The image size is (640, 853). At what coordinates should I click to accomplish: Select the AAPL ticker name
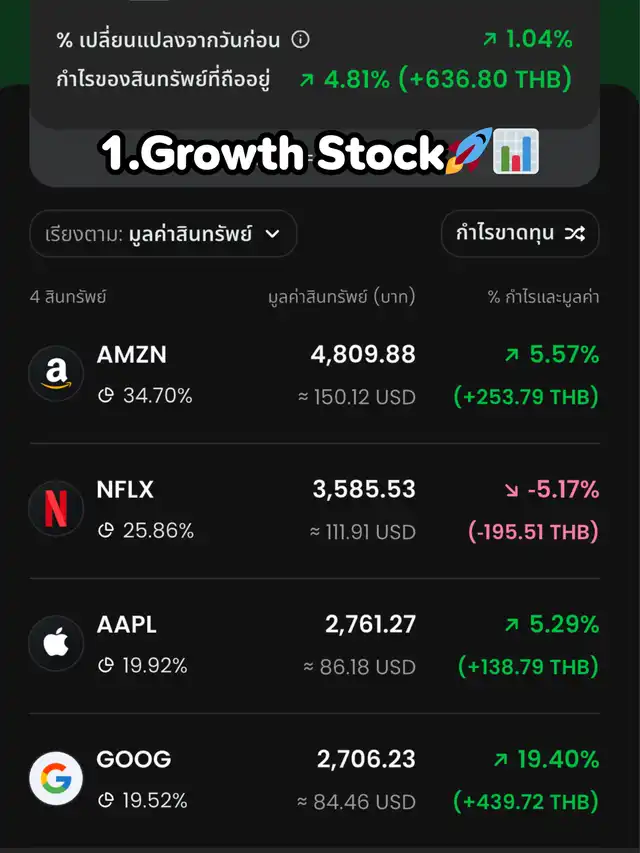tap(127, 625)
